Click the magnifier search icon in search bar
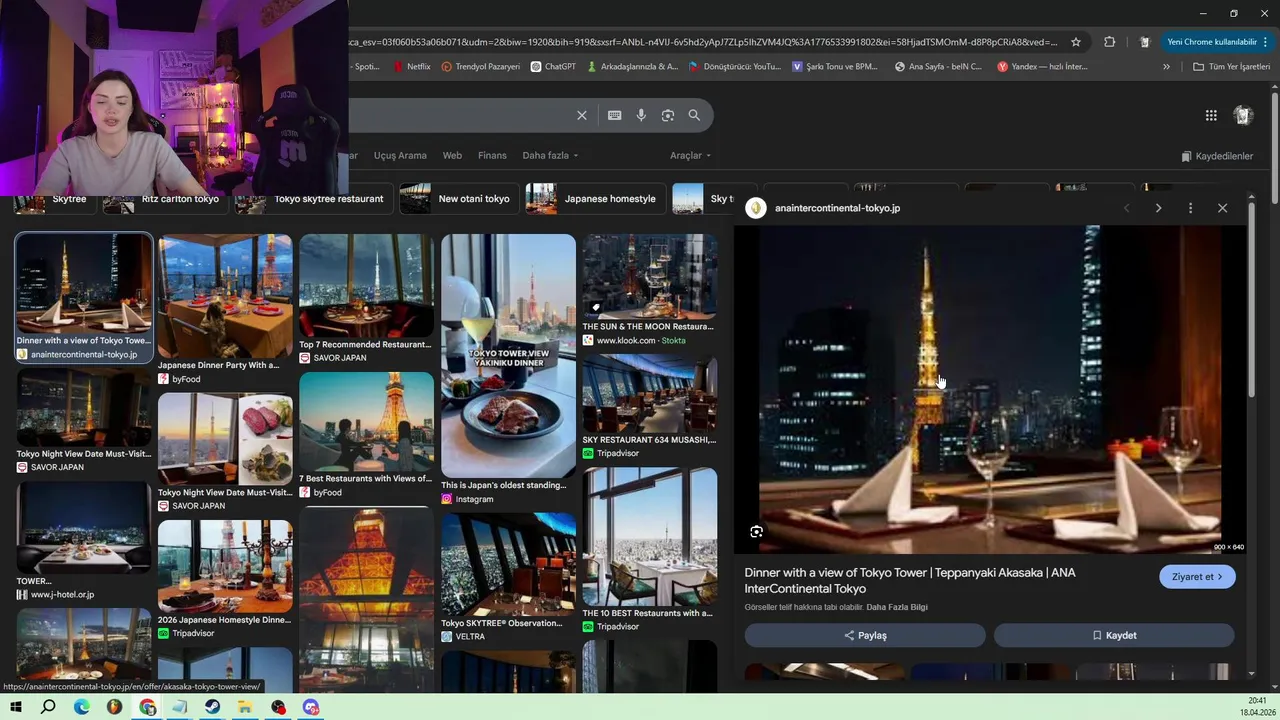 tap(694, 115)
